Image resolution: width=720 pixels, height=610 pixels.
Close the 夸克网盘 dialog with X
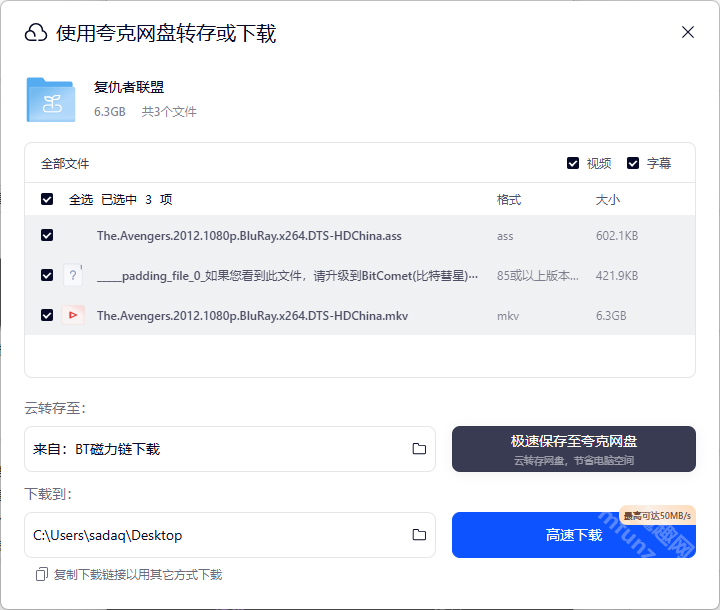(x=688, y=32)
